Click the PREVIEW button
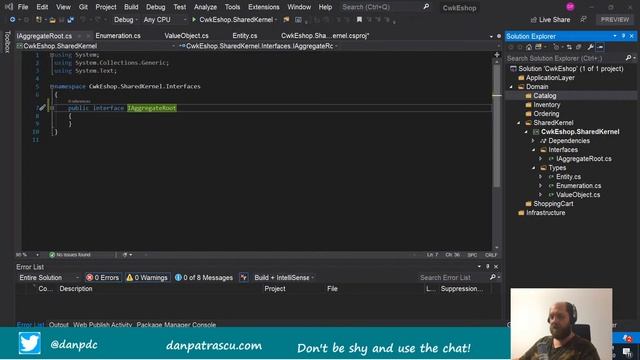Screen dimensions: 640x360 [x=615, y=20]
